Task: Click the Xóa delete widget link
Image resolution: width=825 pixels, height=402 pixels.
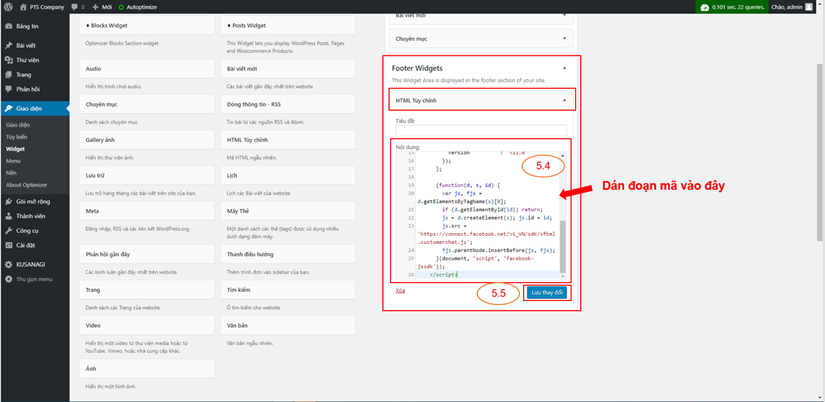Action: coord(400,290)
